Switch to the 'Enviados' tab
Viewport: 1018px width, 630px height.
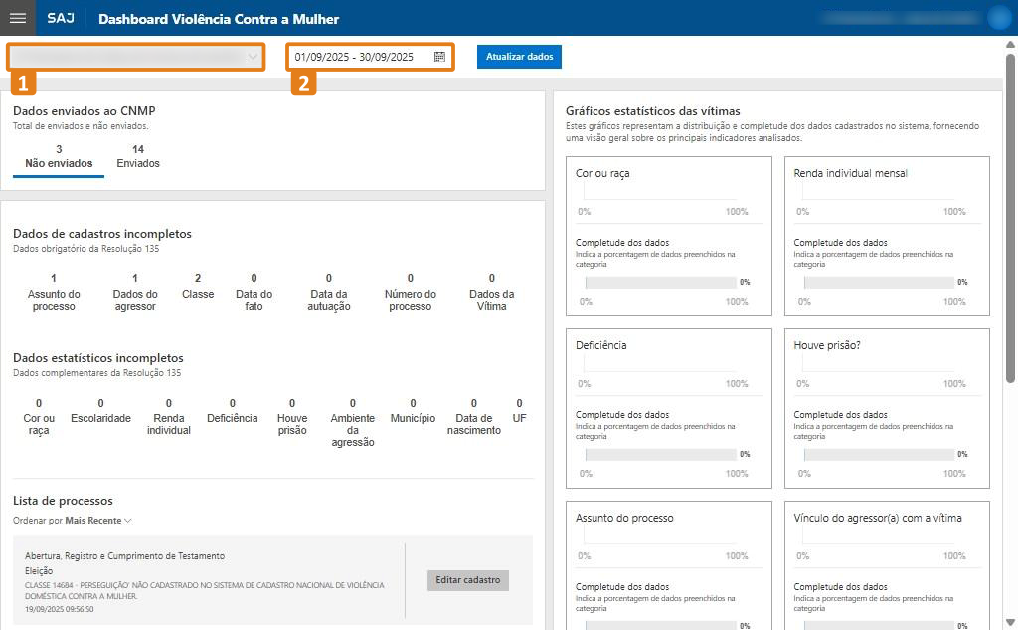coord(138,157)
